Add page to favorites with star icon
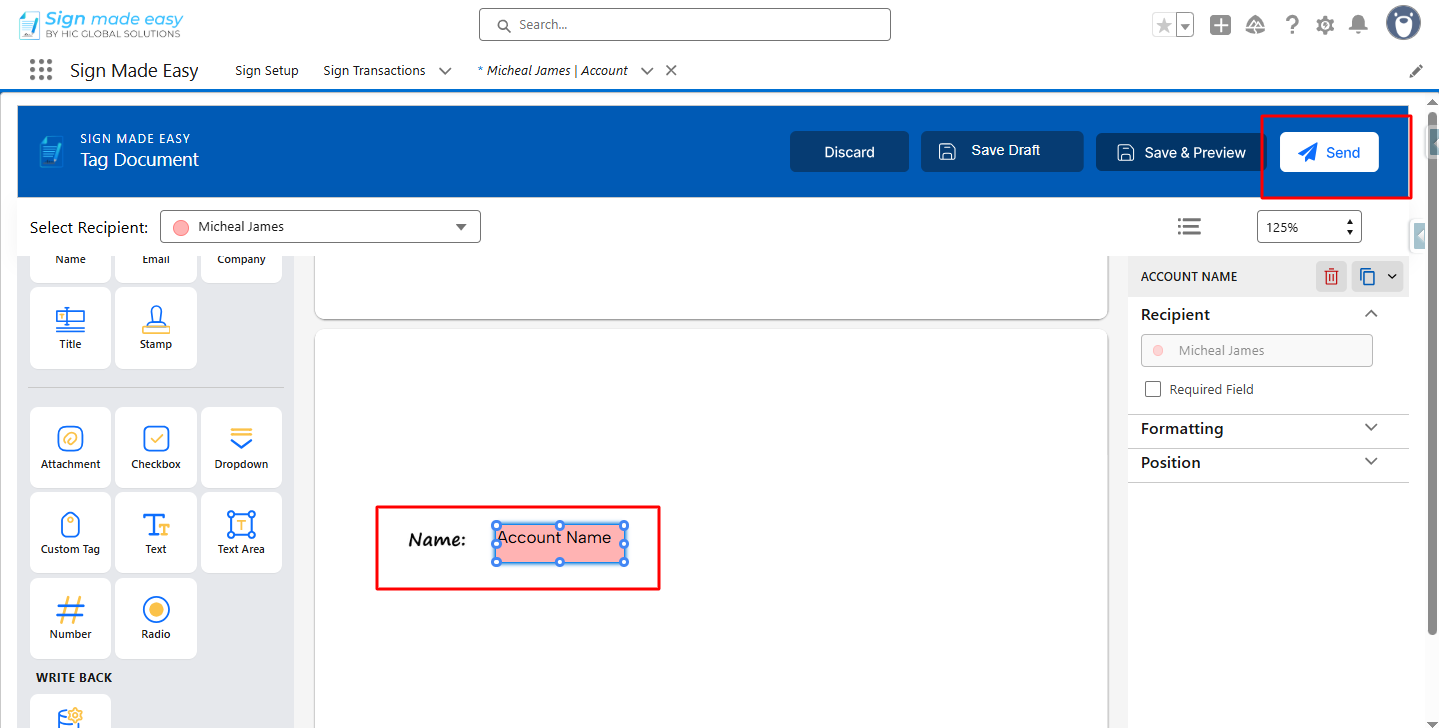Screen dimensions: 1439x728 (1164, 25)
